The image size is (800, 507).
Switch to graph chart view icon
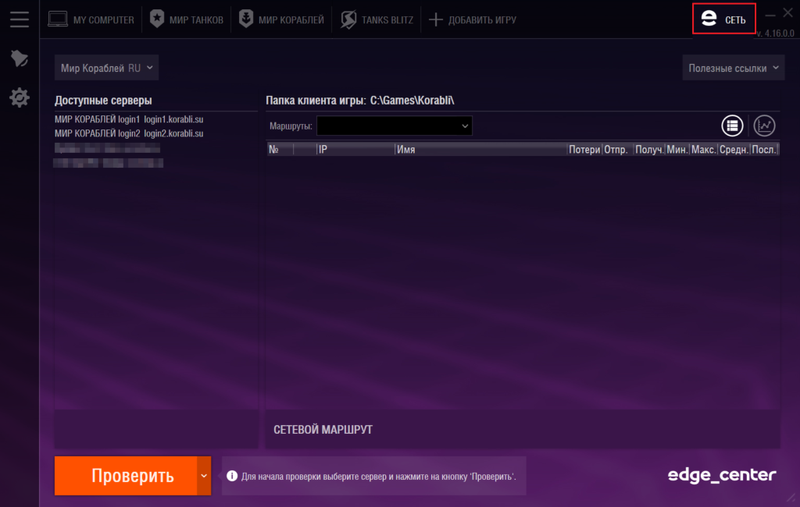pyautogui.click(x=764, y=125)
